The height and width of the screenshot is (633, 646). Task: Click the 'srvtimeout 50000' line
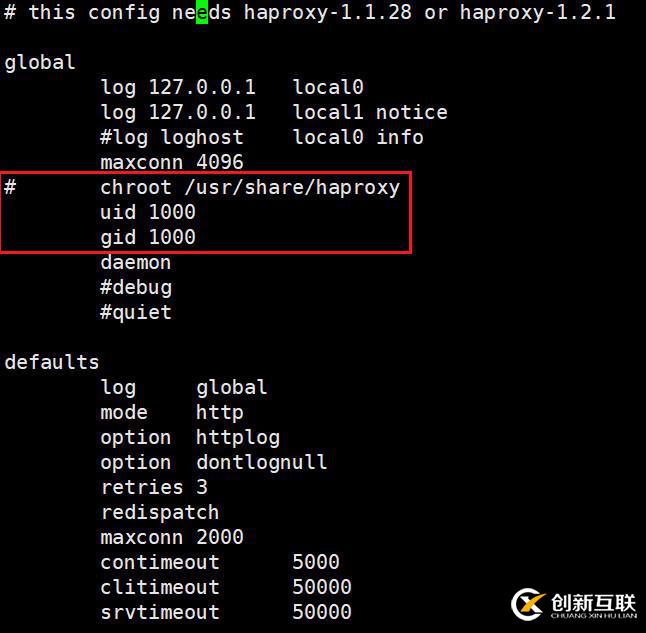pyautogui.click(x=226, y=612)
